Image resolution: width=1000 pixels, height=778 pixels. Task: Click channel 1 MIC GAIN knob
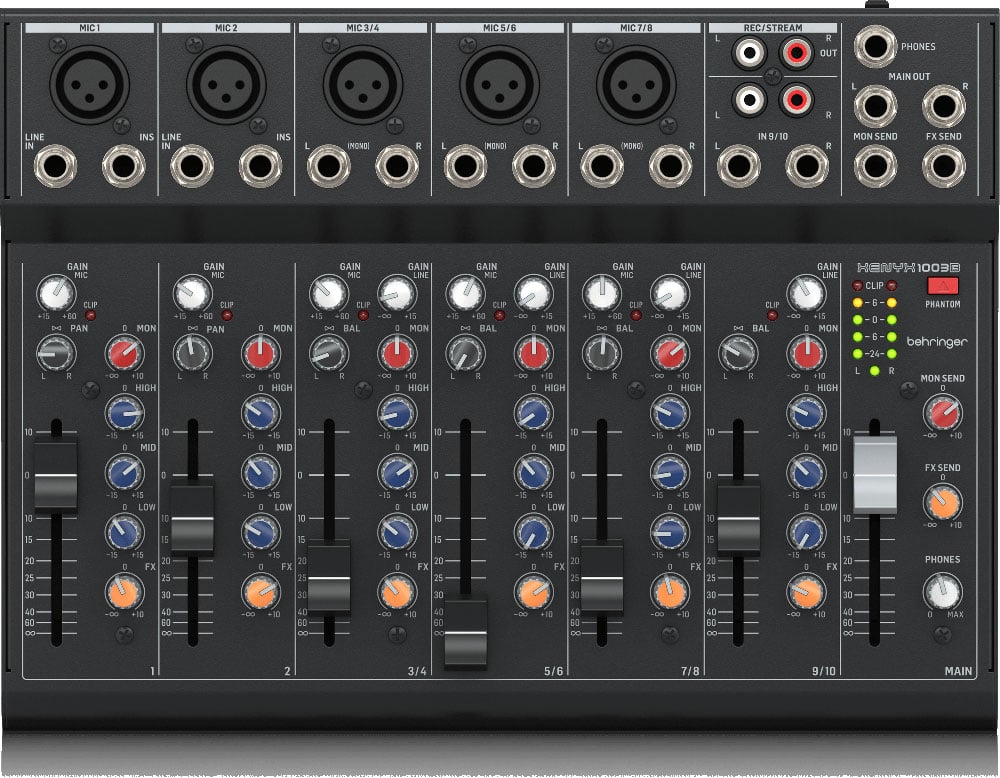[x=55, y=293]
